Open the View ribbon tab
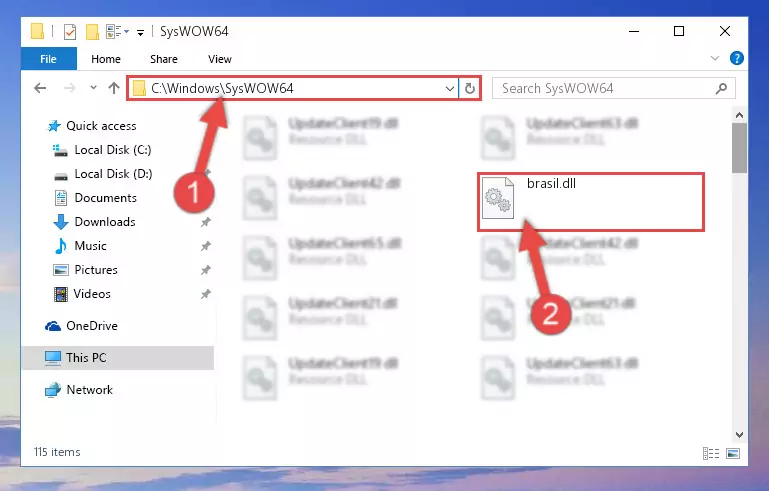769x491 pixels. coord(220,59)
